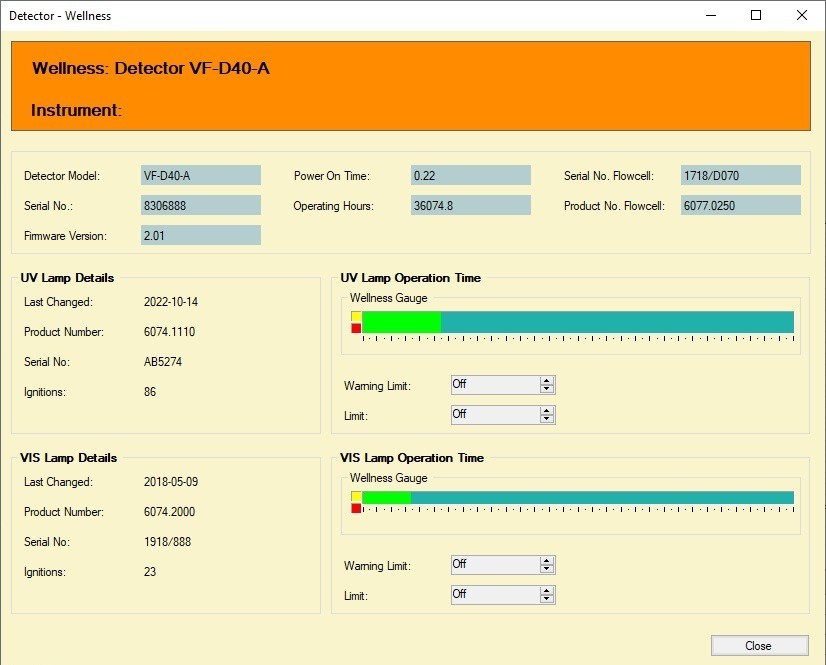The height and width of the screenshot is (665, 826).
Task: Decrease the VIS Lamp Limit value
Action: point(547,600)
